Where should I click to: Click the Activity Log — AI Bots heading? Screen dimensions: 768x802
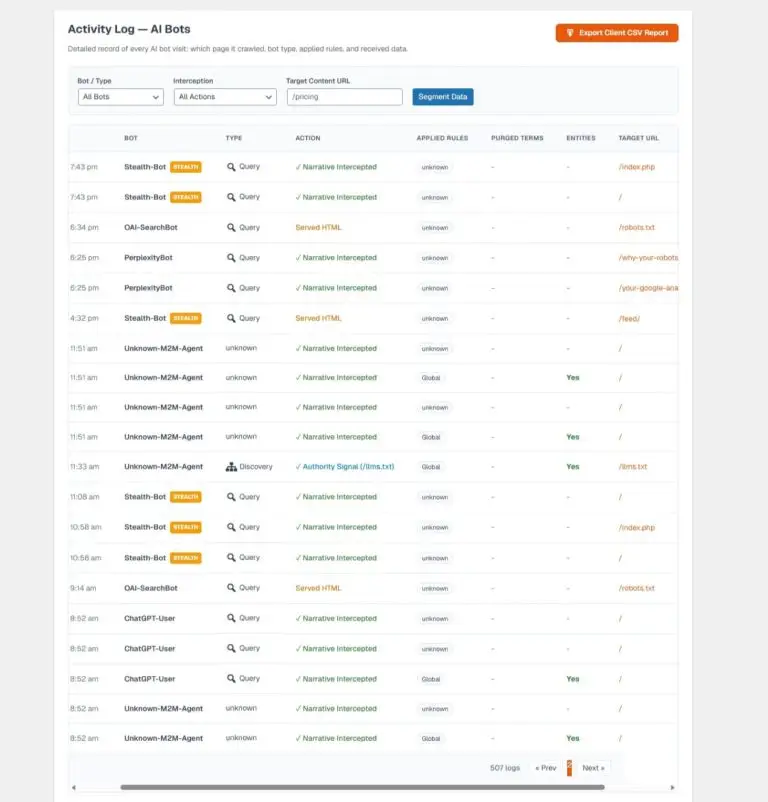(x=129, y=29)
